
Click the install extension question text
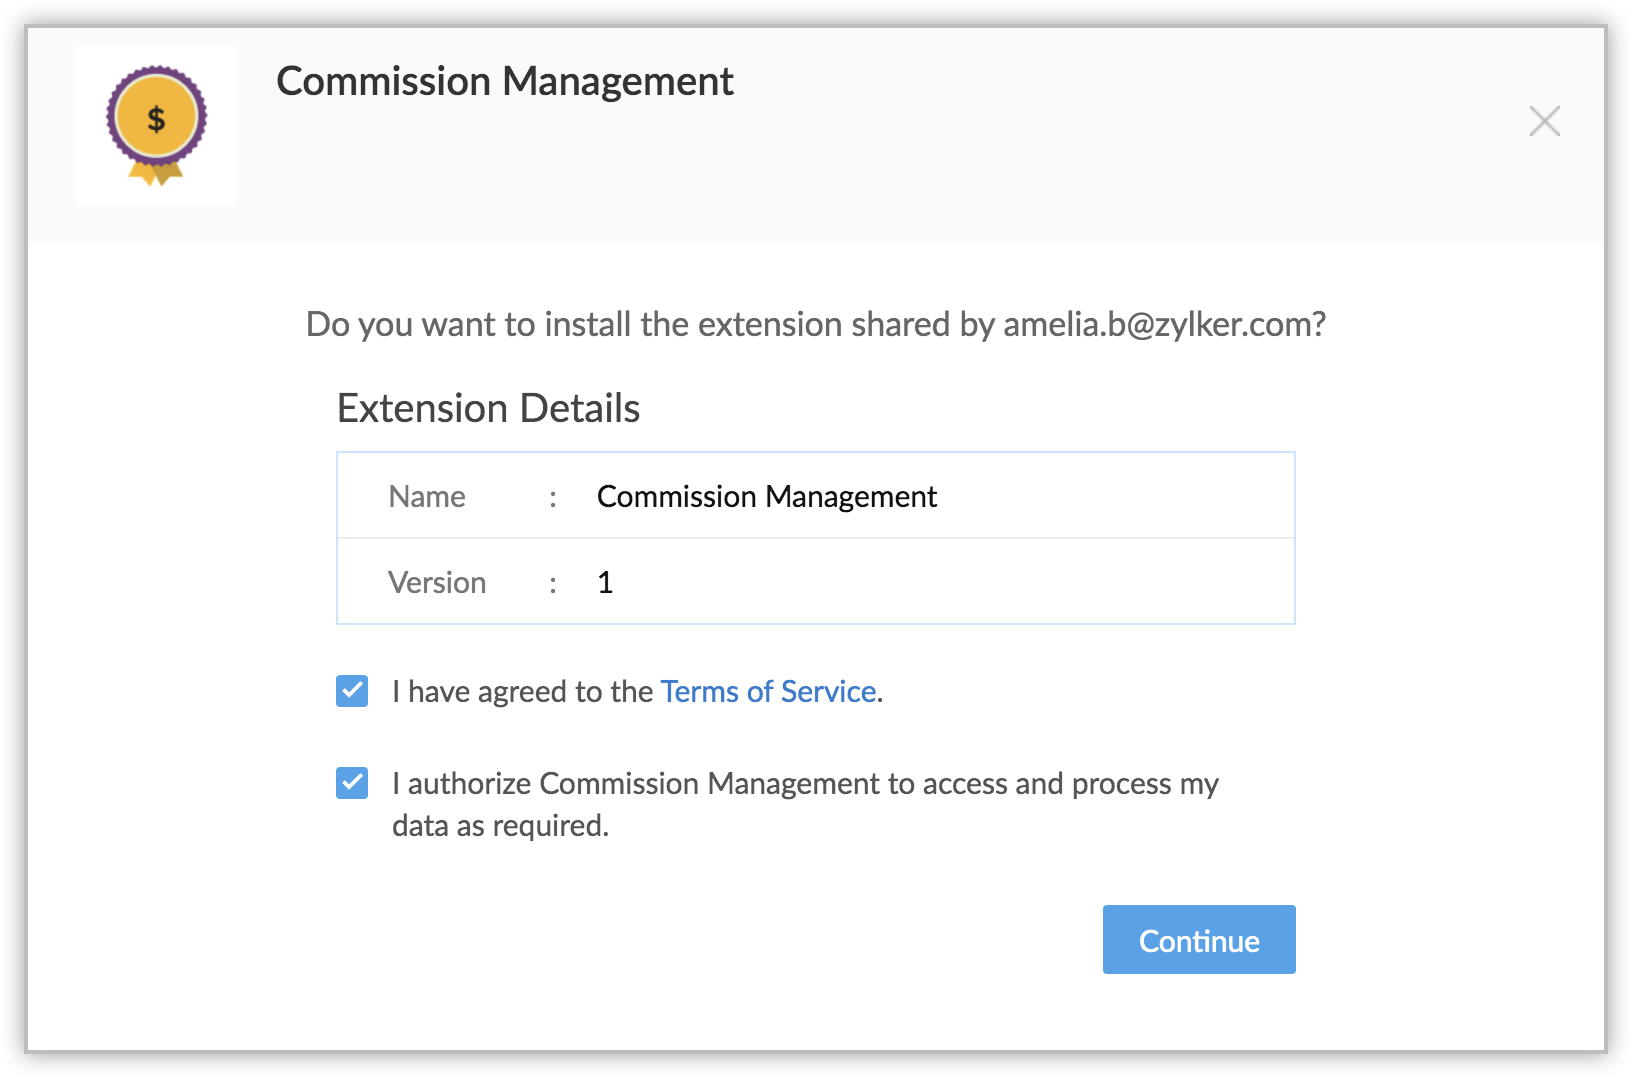click(x=650, y=324)
